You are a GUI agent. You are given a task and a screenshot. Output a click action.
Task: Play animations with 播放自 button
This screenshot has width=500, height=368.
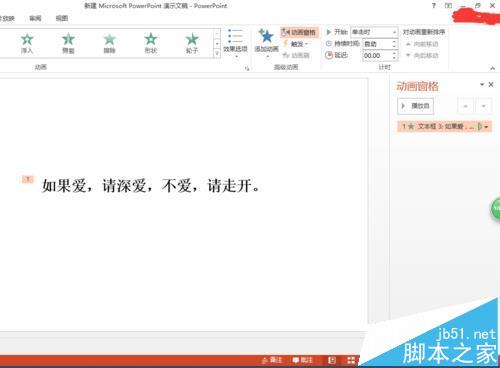click(415, 106)
